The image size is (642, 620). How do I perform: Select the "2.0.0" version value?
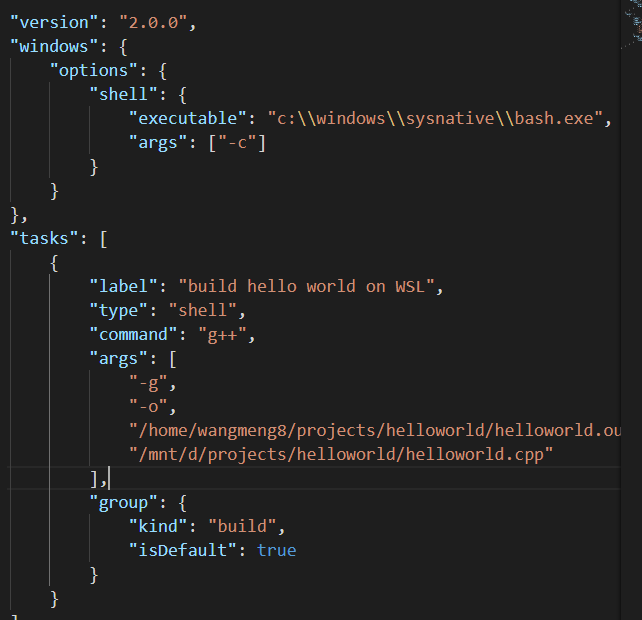tap(154, 23)
